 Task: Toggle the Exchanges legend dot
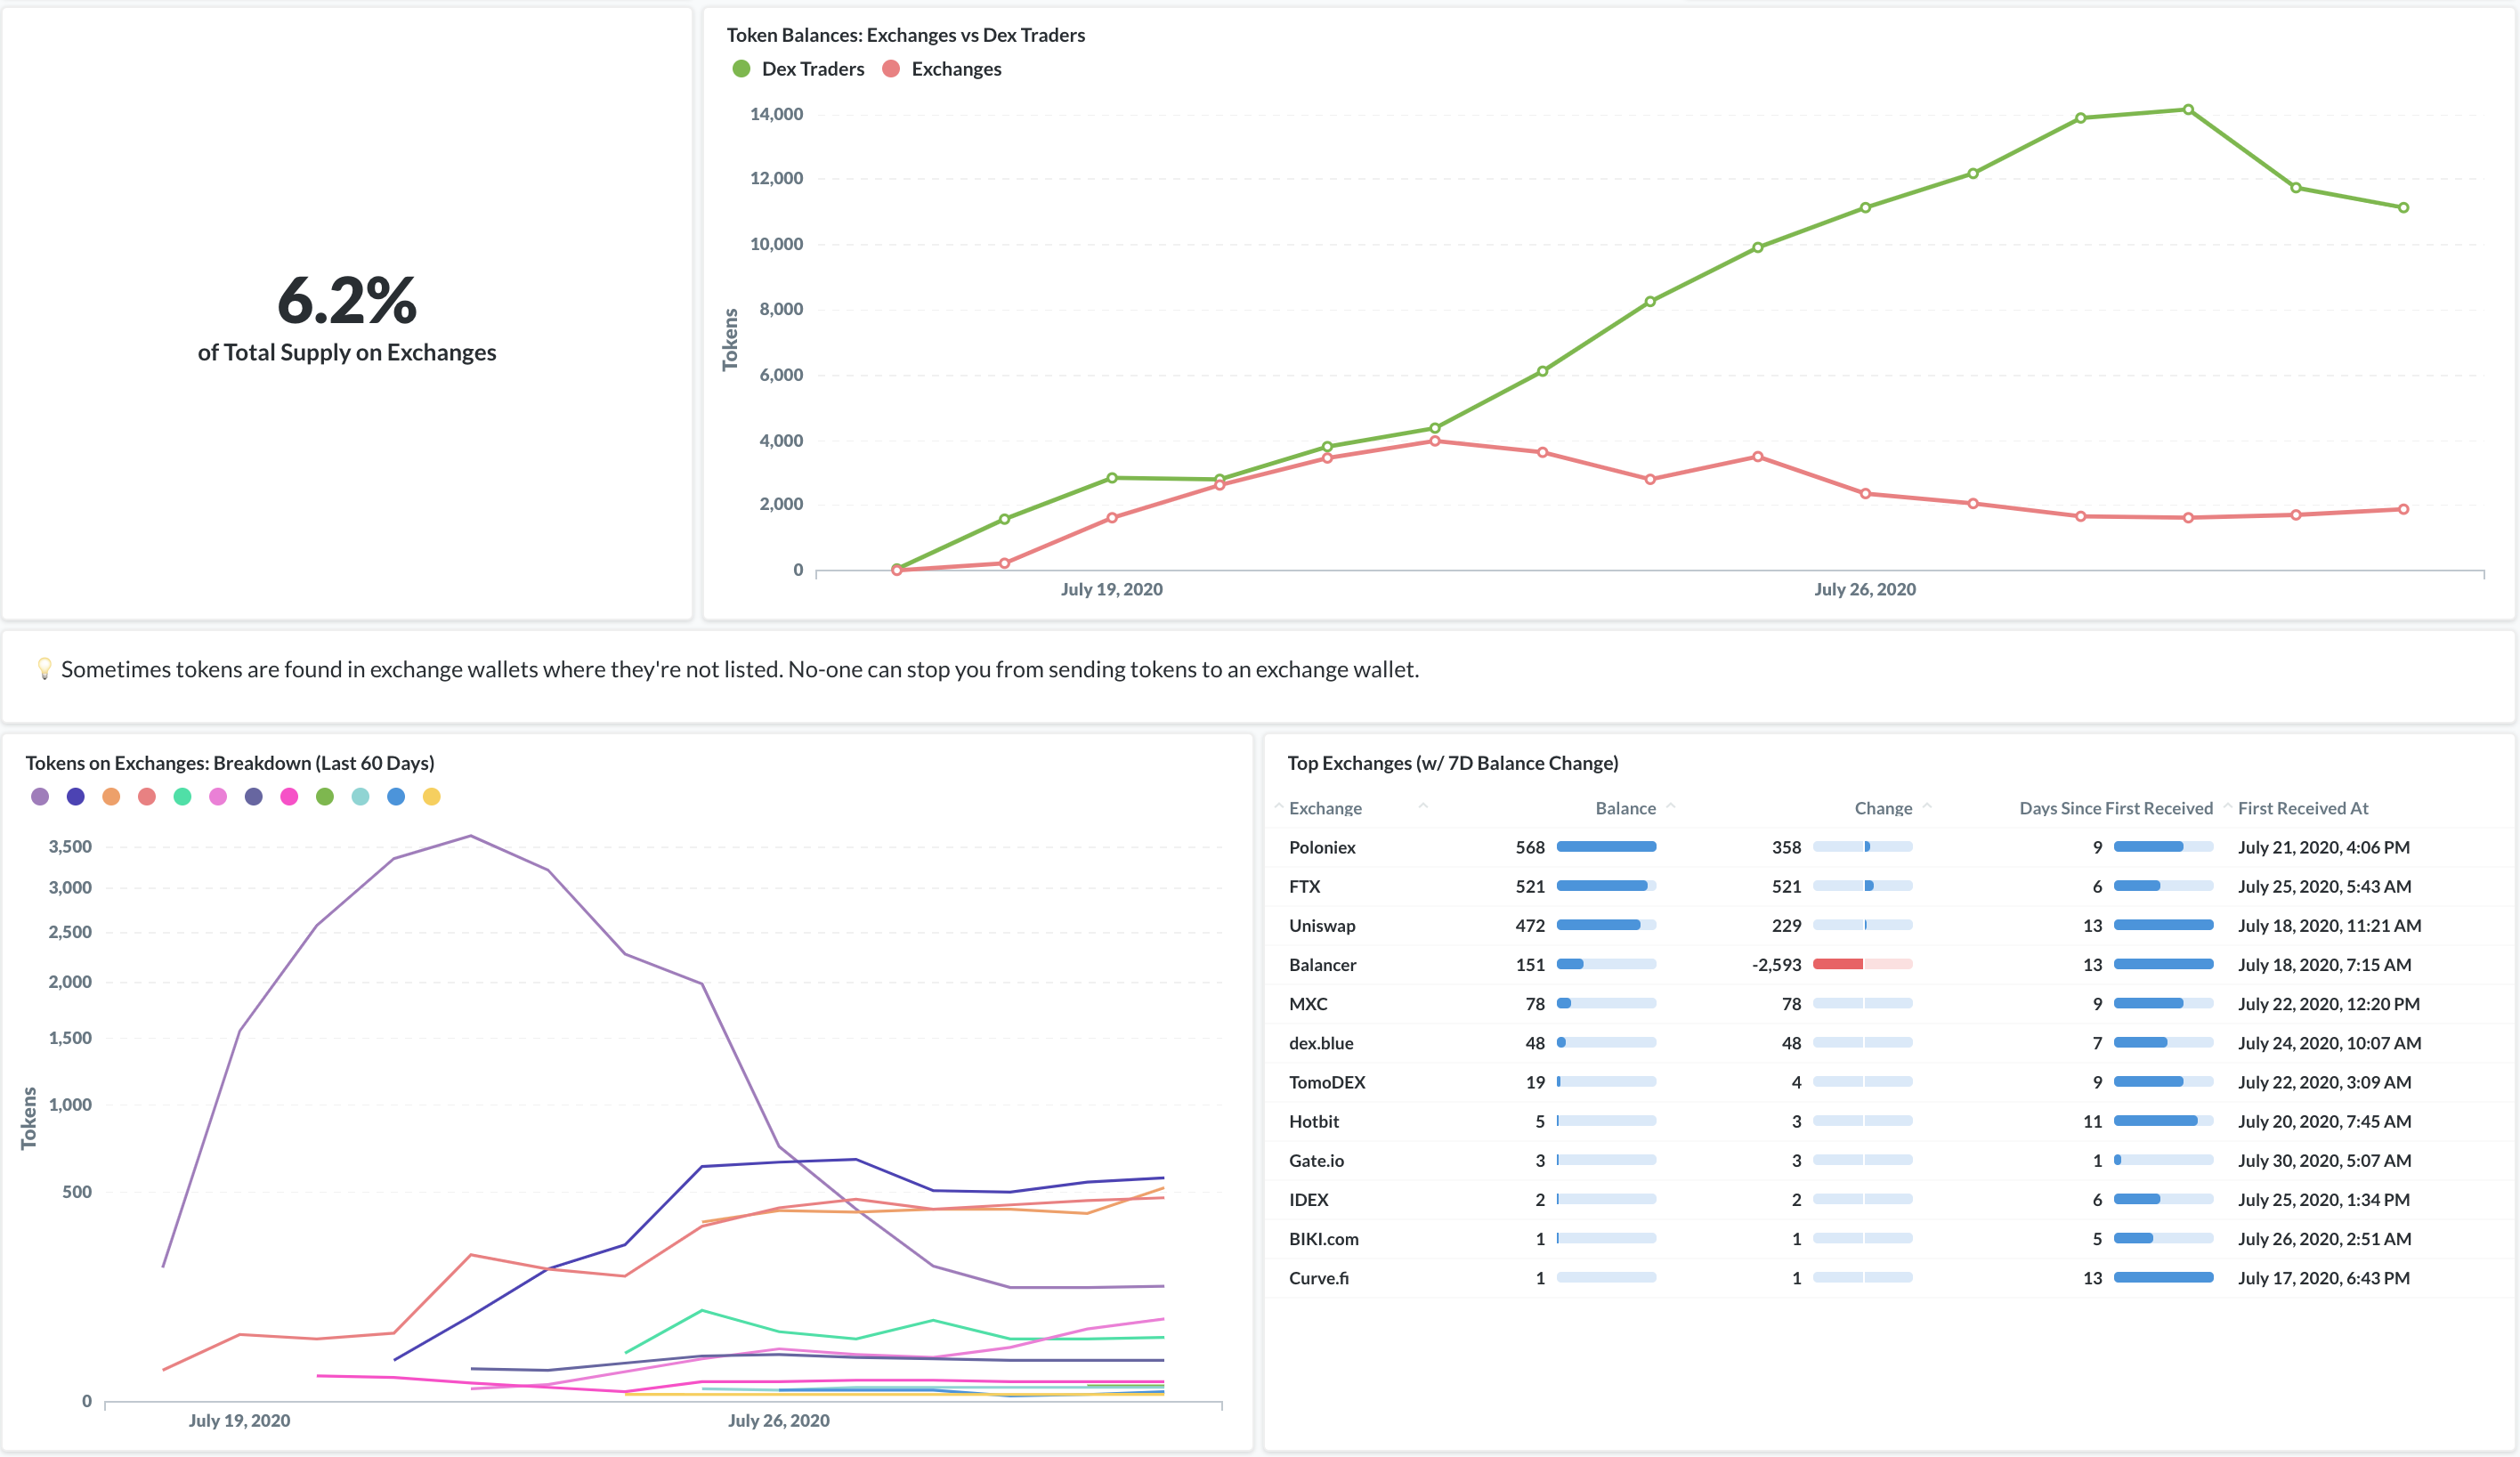(x=891, y=69)
